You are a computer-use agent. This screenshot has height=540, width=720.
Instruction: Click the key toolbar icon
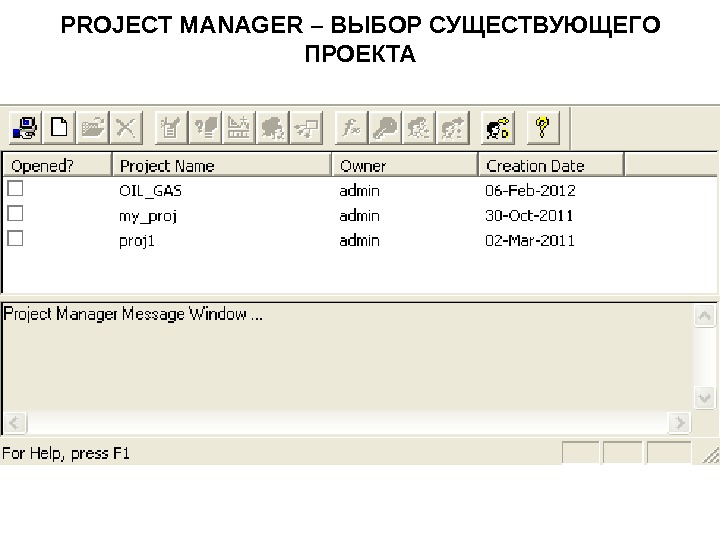tap(385, 127)
